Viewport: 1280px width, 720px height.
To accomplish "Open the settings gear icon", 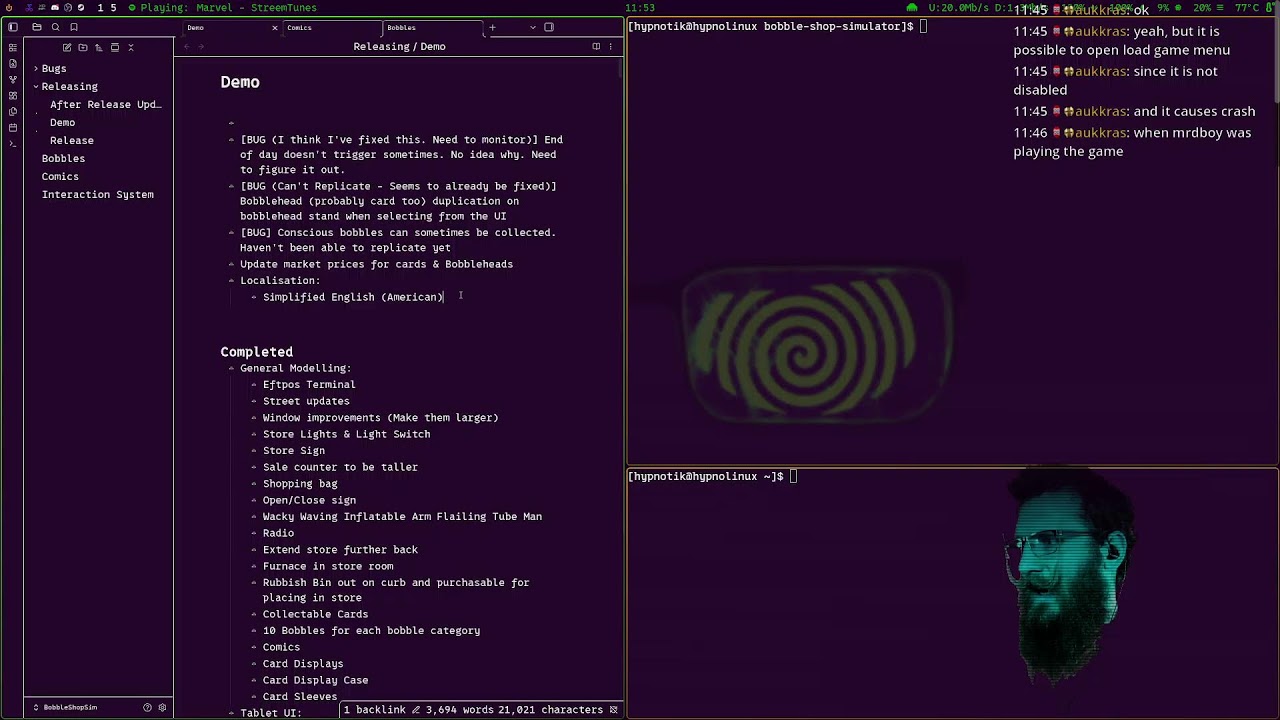I will tap(162, 707).
